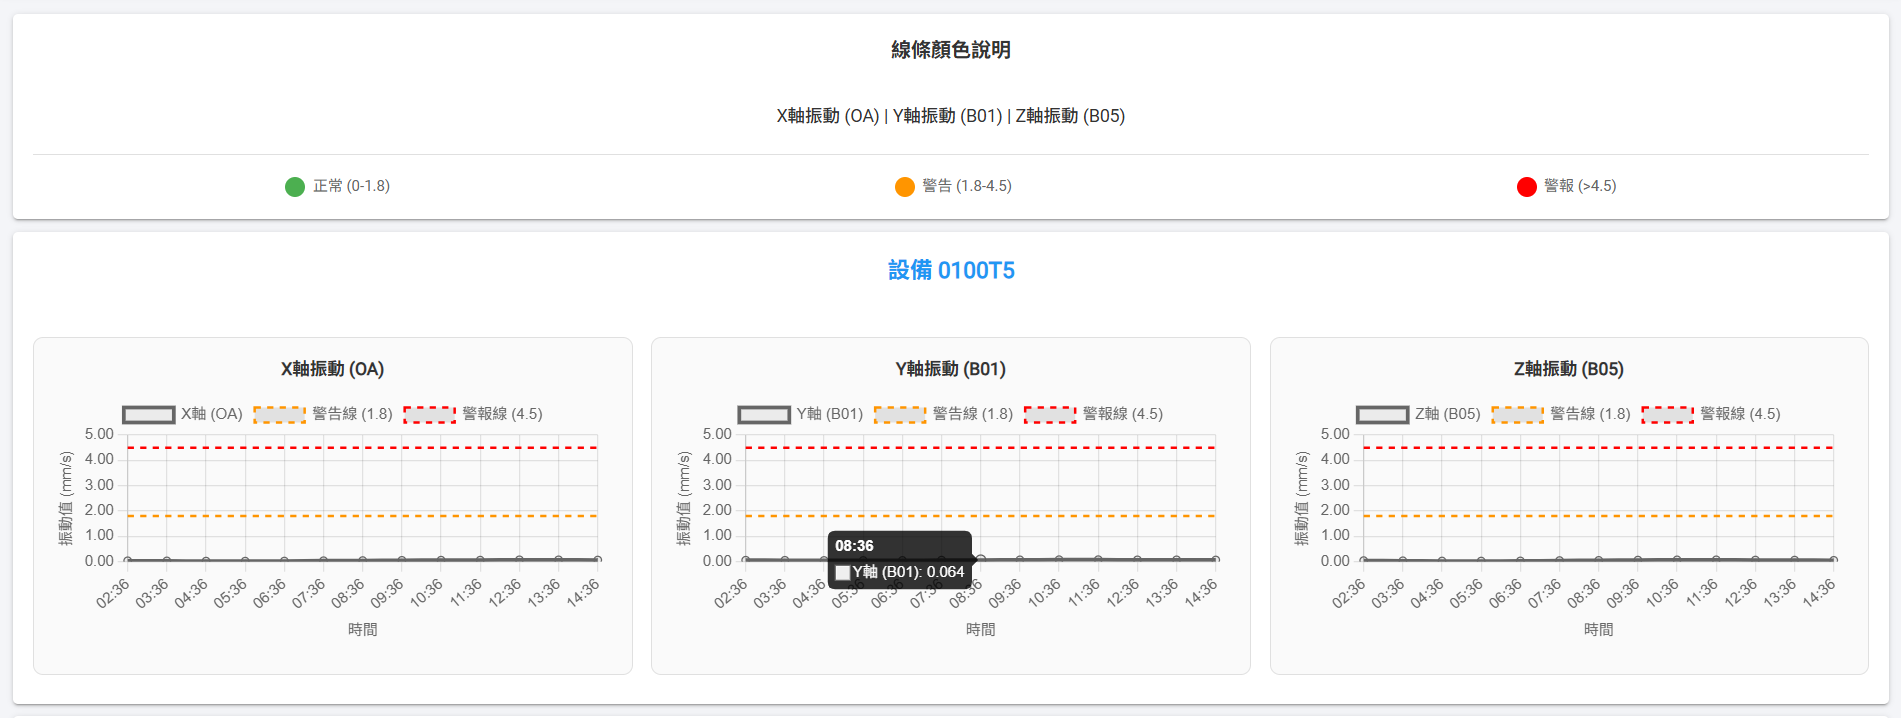Click 正常 (0-1.8) legend text

(351, 186)
